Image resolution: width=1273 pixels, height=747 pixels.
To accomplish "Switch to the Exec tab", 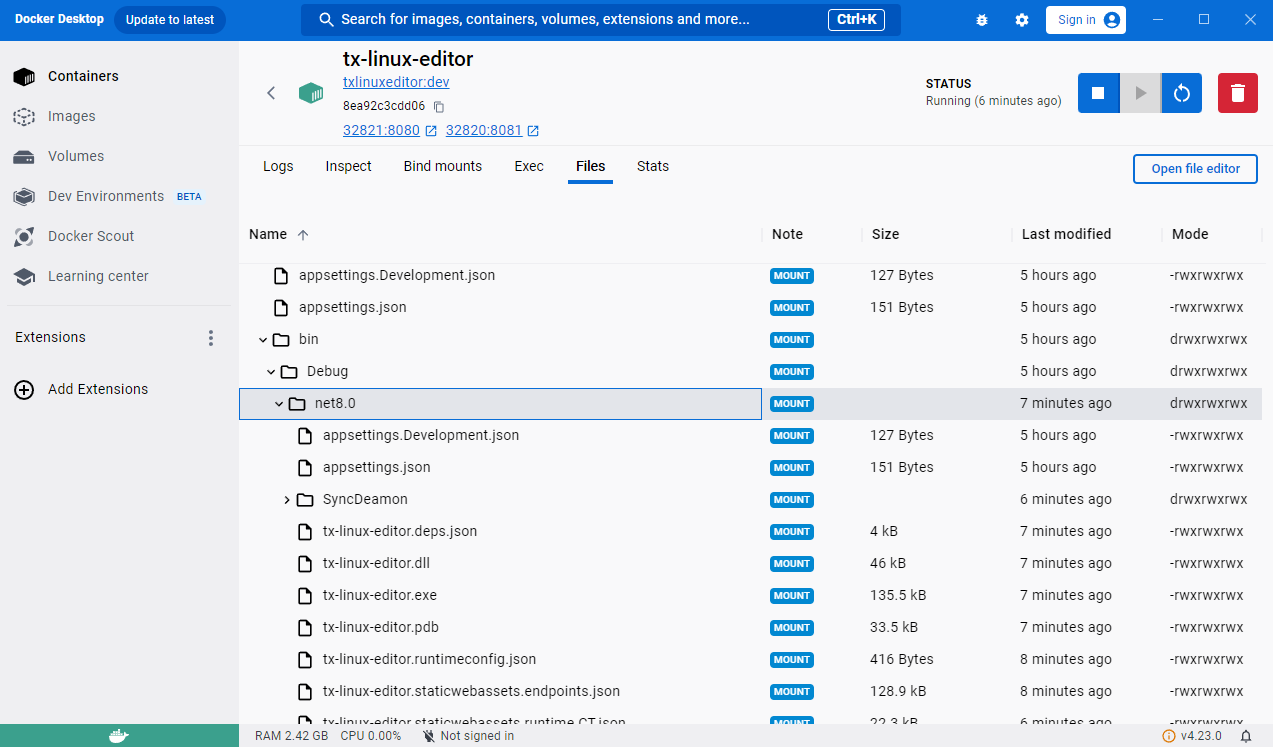I will point(529,166).
